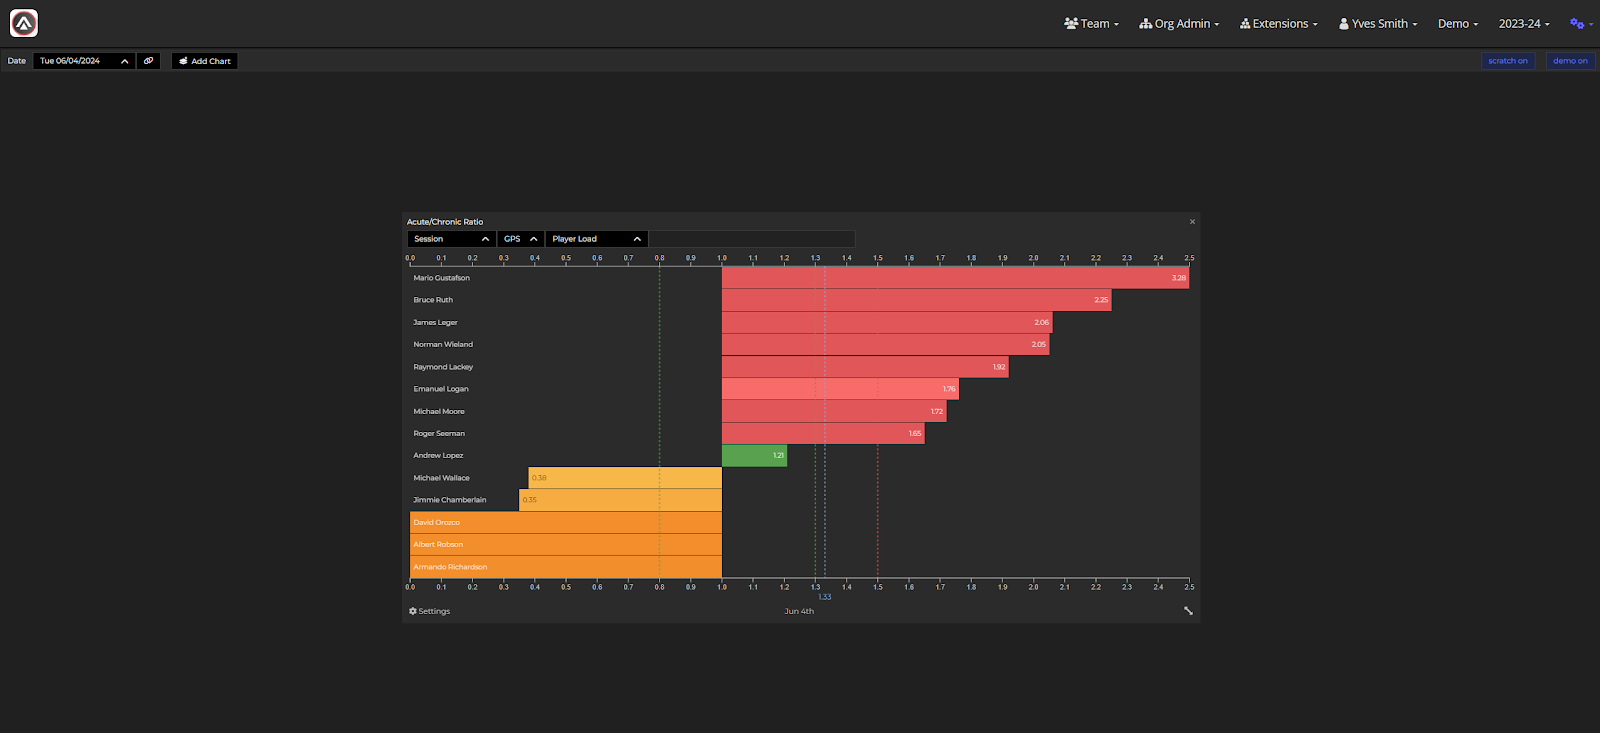Click the empty field next to Player Load
The image size is (1600, 733).
click(752, 239)
